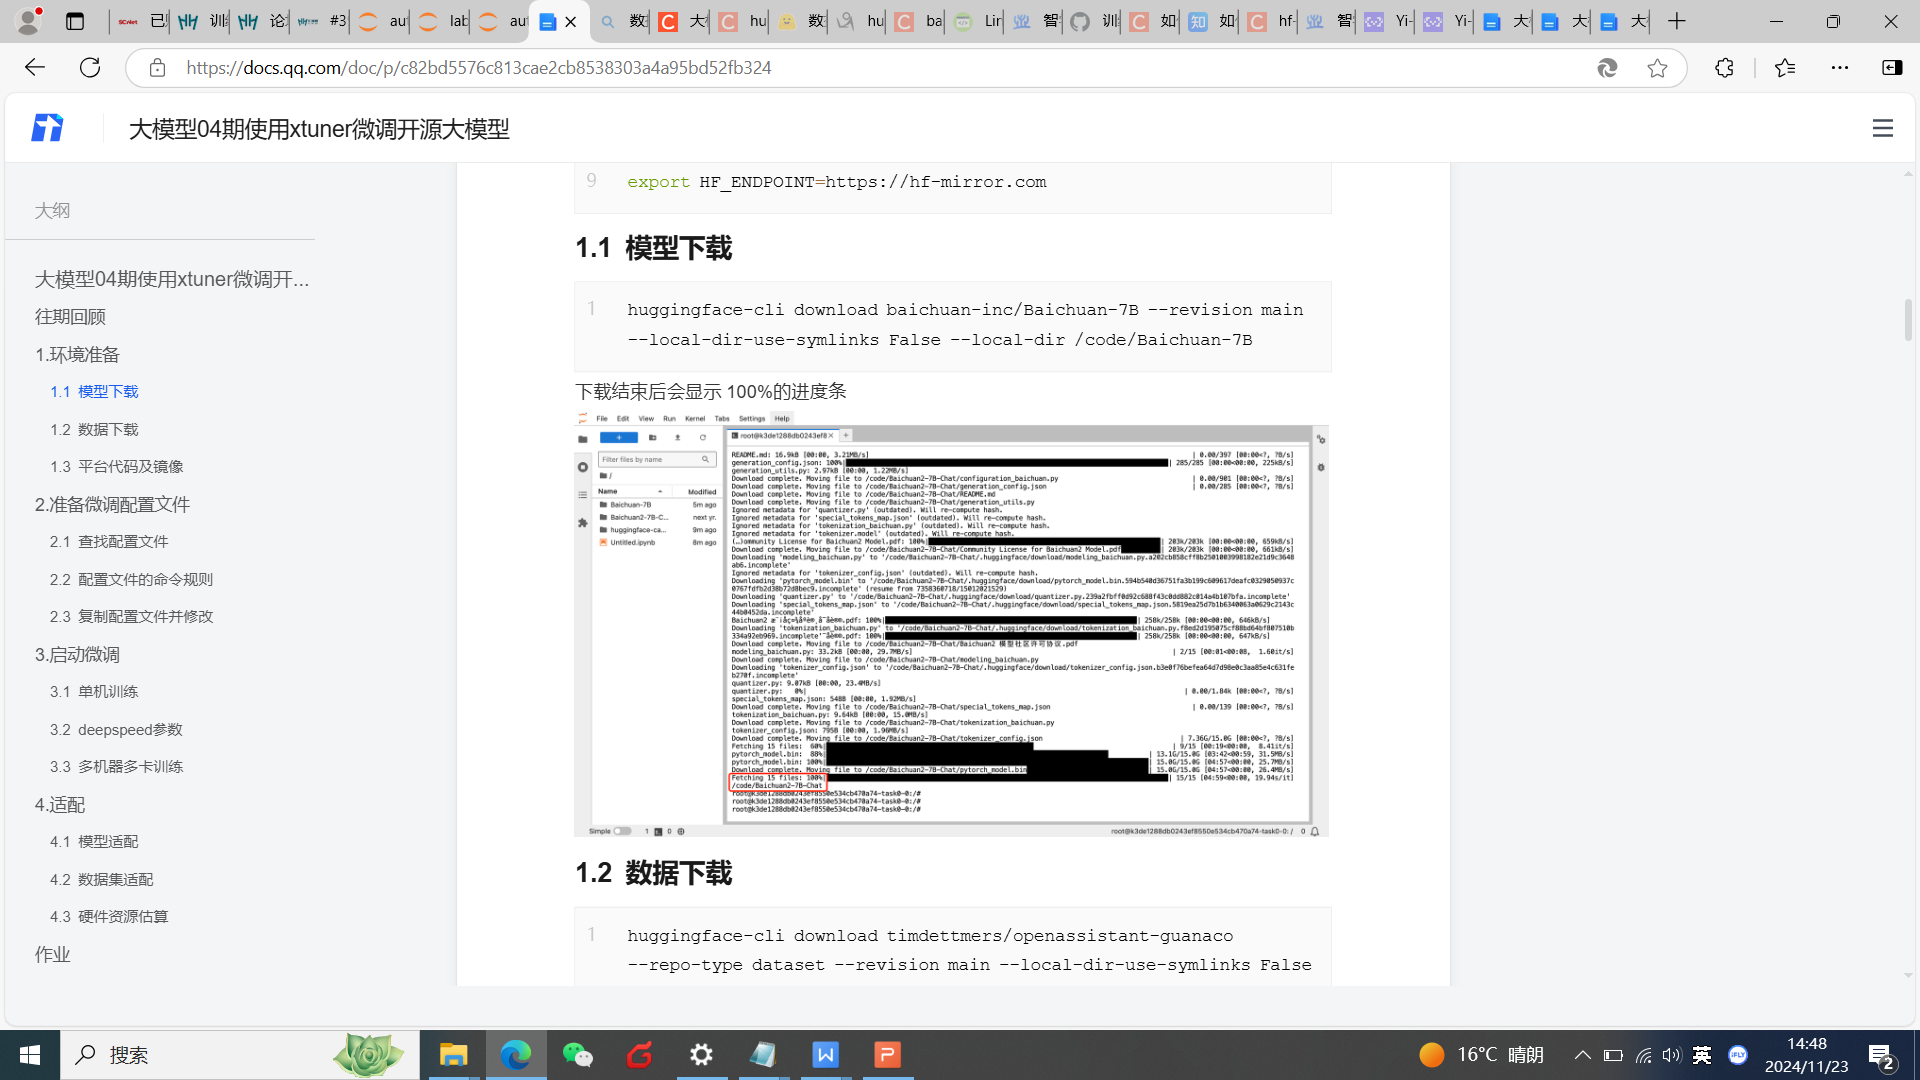Viewport: 1920px width, 1080px height.
Task: Open the hamburger menu at top right
Action: pyautogui.click(x=1882, y=128)
